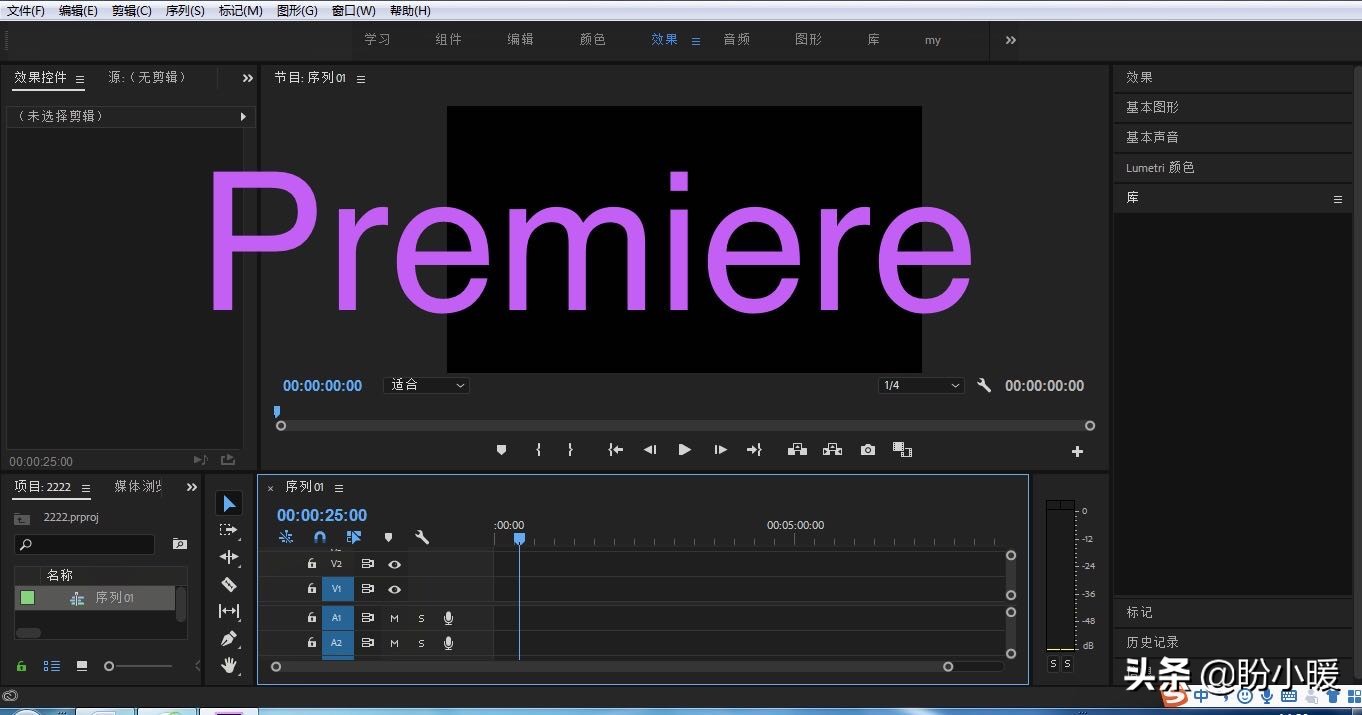Open the Program monitor panel menu

[x=361, y=79]
